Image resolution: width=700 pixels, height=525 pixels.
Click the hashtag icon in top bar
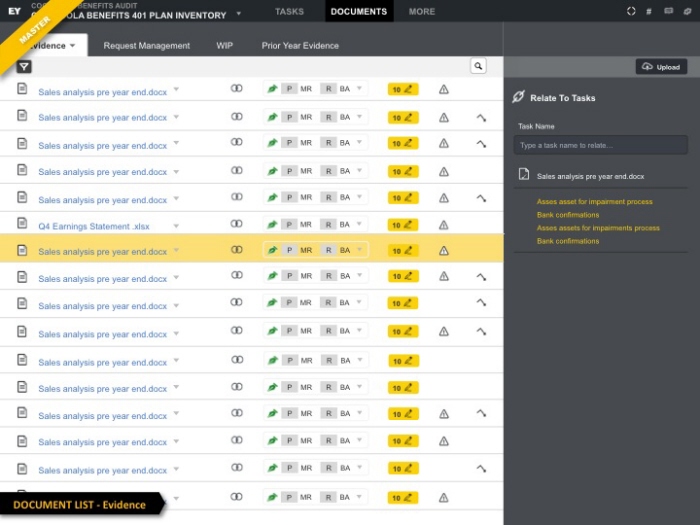(x=650, y=11)
